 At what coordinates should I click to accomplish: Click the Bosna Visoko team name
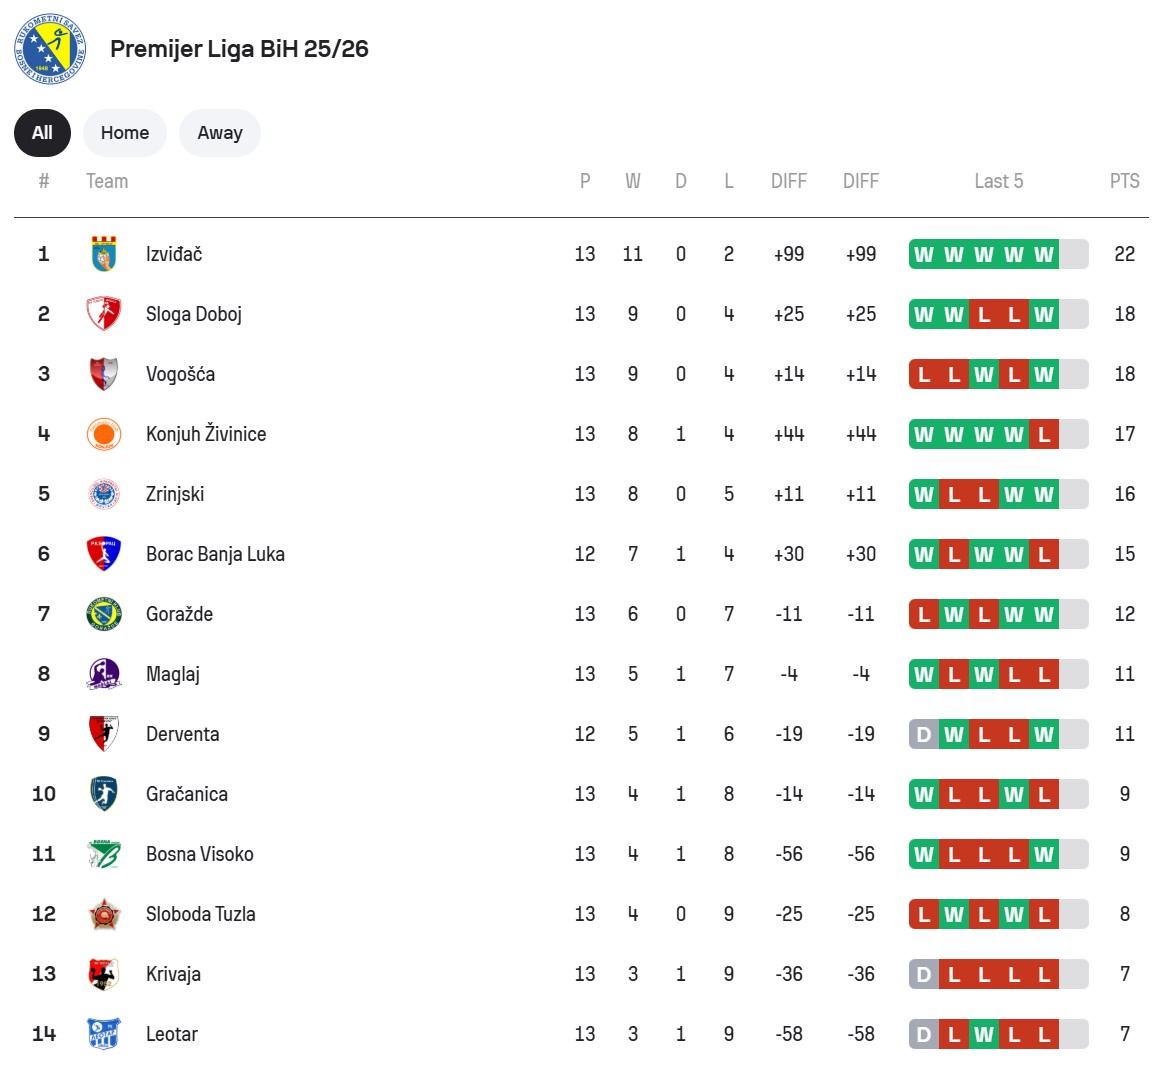pyautogui.click(x=200, y=854)
